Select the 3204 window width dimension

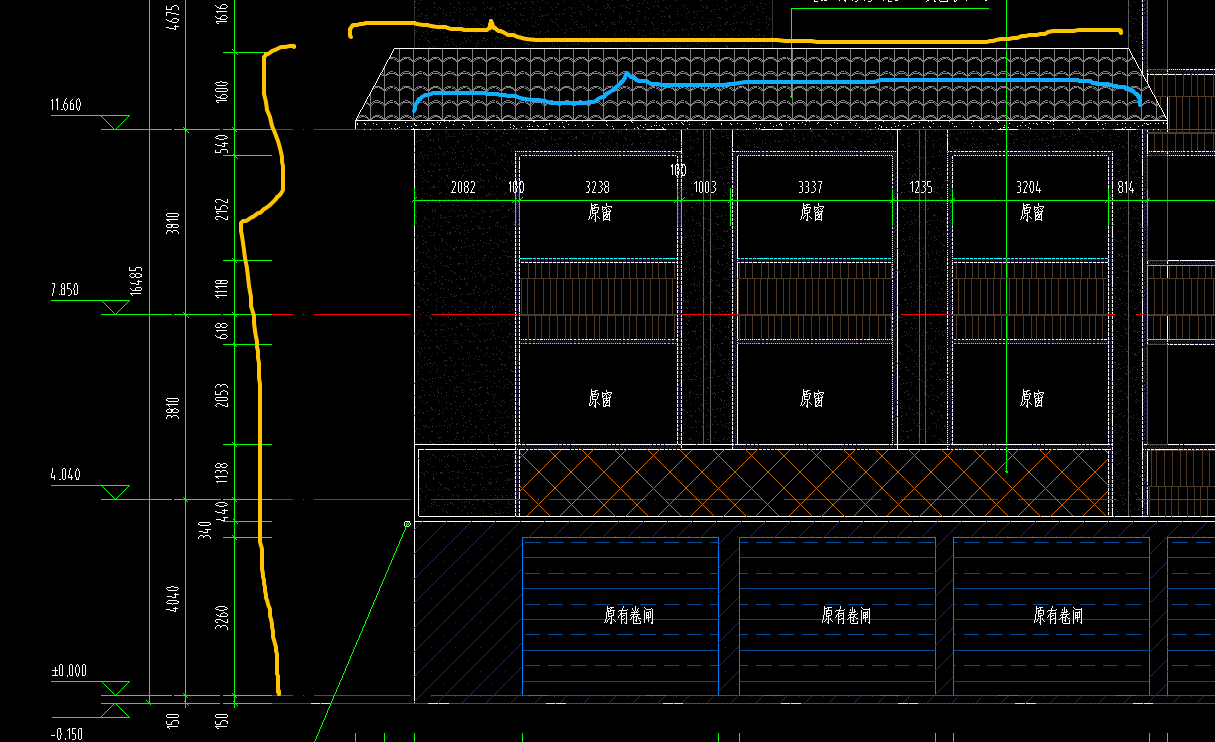click(1029, 187)
